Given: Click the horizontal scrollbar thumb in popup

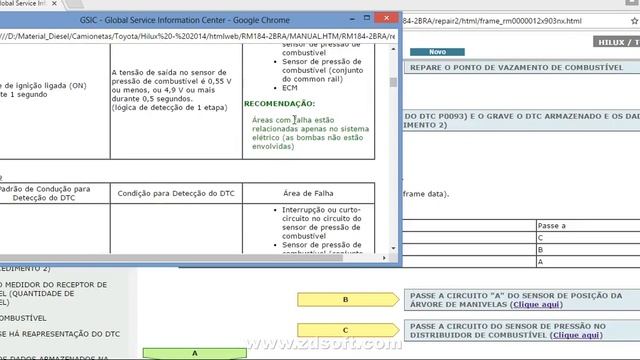Looking at the screenshot, I should pos(171,258).
